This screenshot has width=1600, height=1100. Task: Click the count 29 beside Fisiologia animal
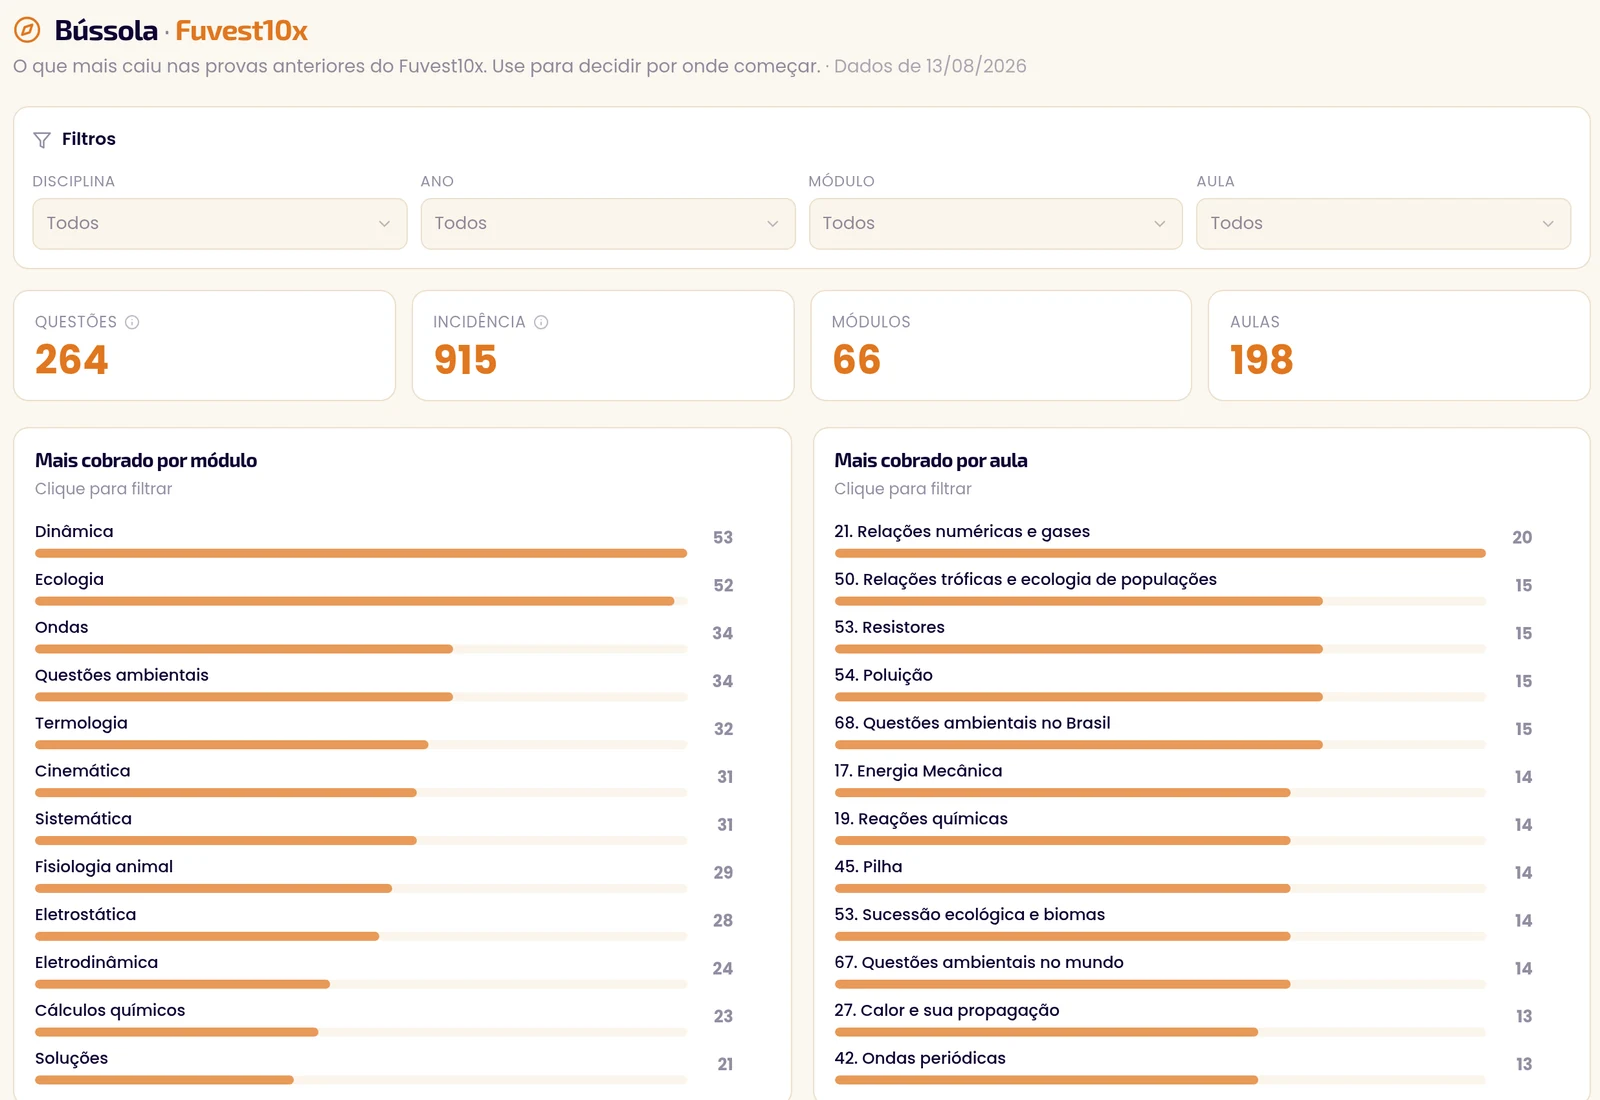pos(723,873)
